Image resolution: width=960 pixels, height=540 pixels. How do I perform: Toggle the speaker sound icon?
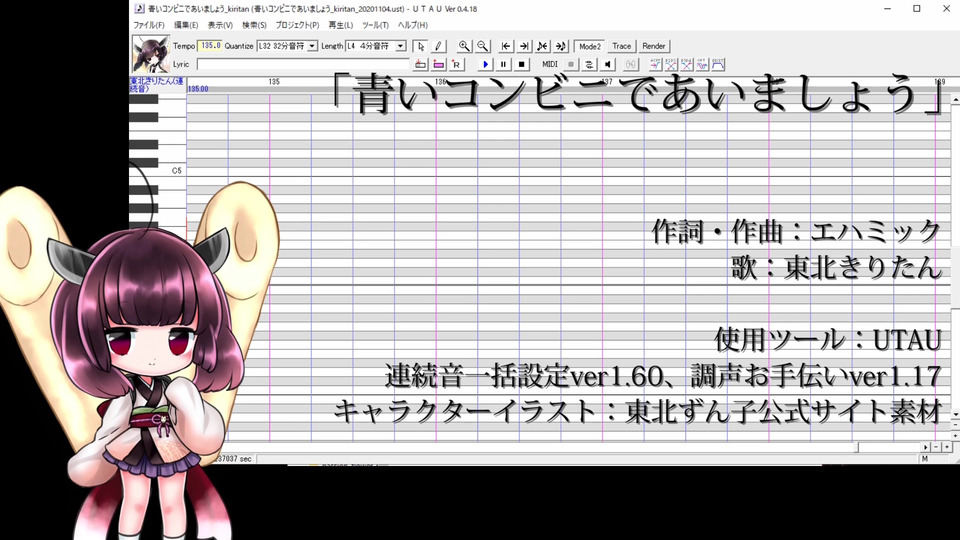pos(607,64)
